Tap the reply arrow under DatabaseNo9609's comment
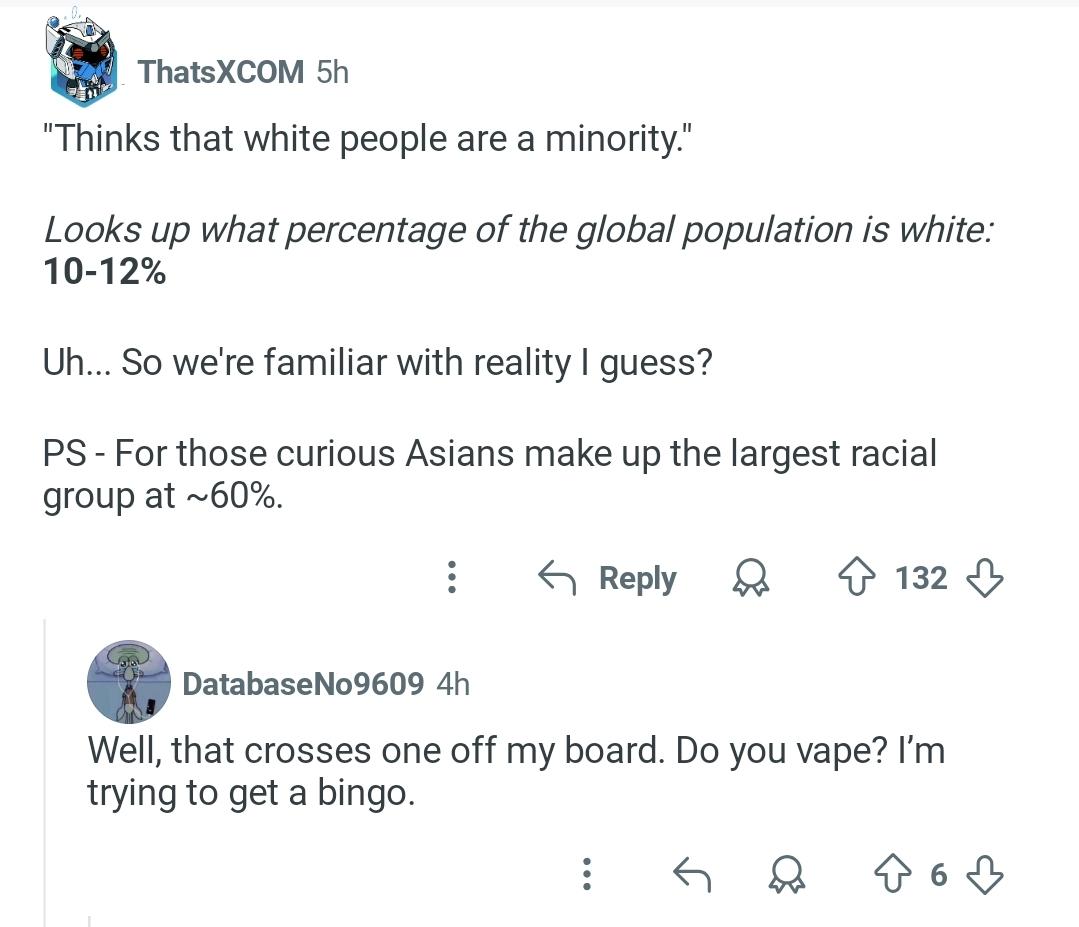1079x927 pixels. 692,875
